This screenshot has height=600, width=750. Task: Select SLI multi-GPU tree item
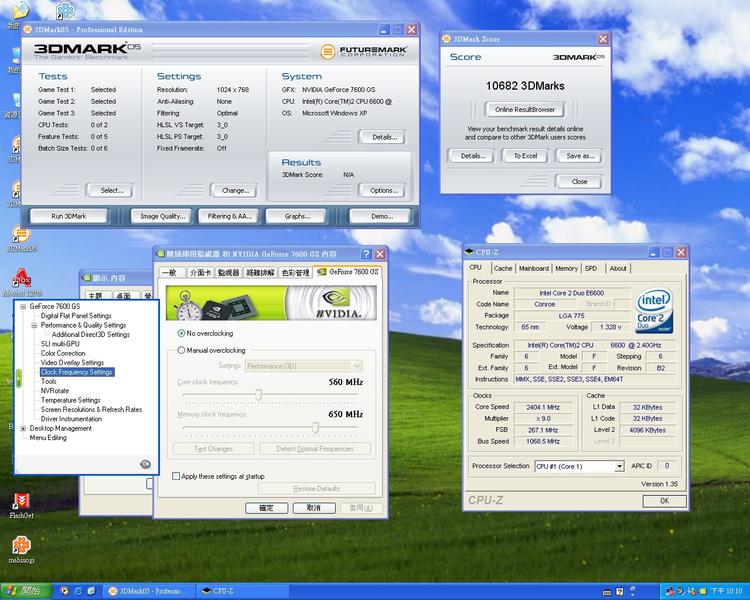coord(60,344)
